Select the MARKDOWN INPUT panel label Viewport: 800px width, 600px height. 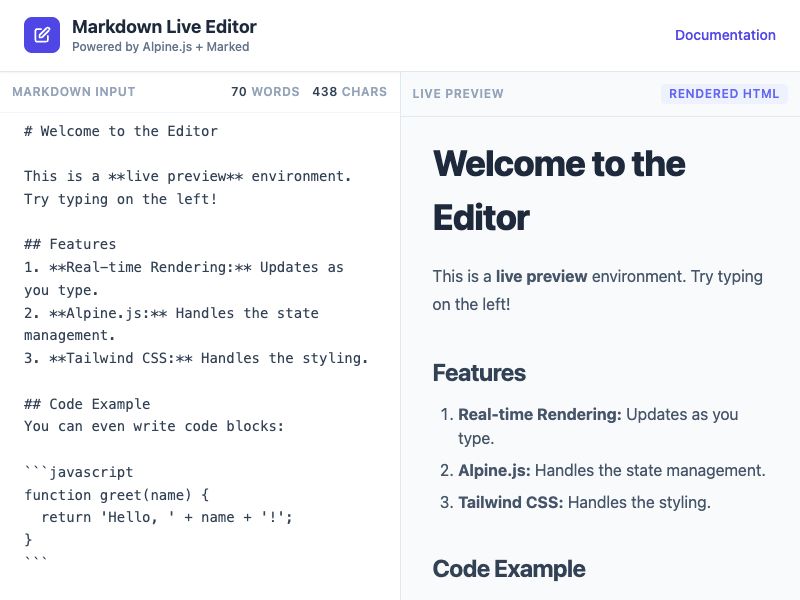(74, 91)
